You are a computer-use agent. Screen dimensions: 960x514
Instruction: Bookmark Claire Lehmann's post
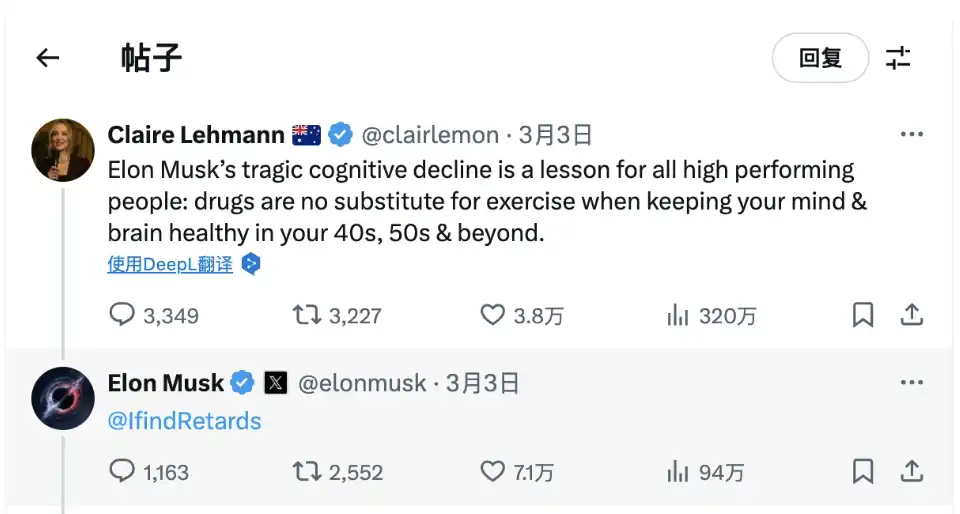tap(862, 316)
